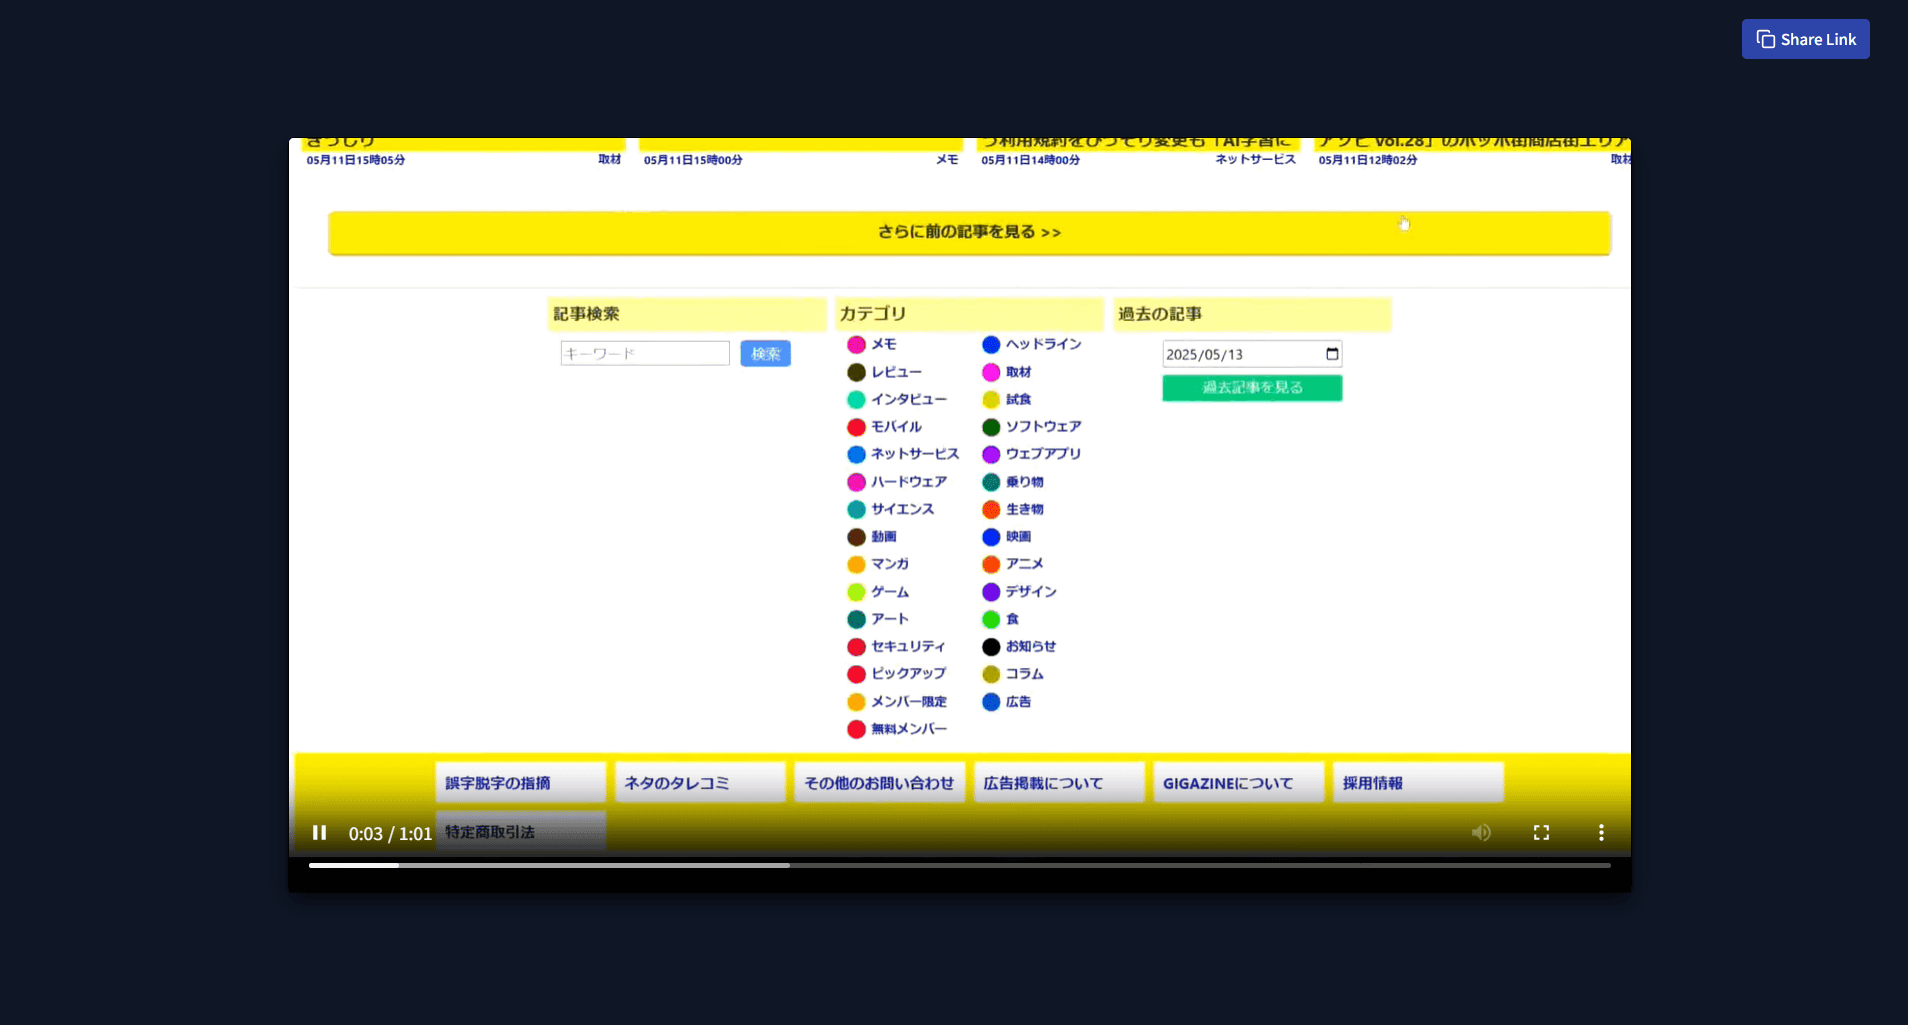The height and width of the screenshot is (1025, 1908).
Task: Select the 生き物 category
Action: 1013,509
